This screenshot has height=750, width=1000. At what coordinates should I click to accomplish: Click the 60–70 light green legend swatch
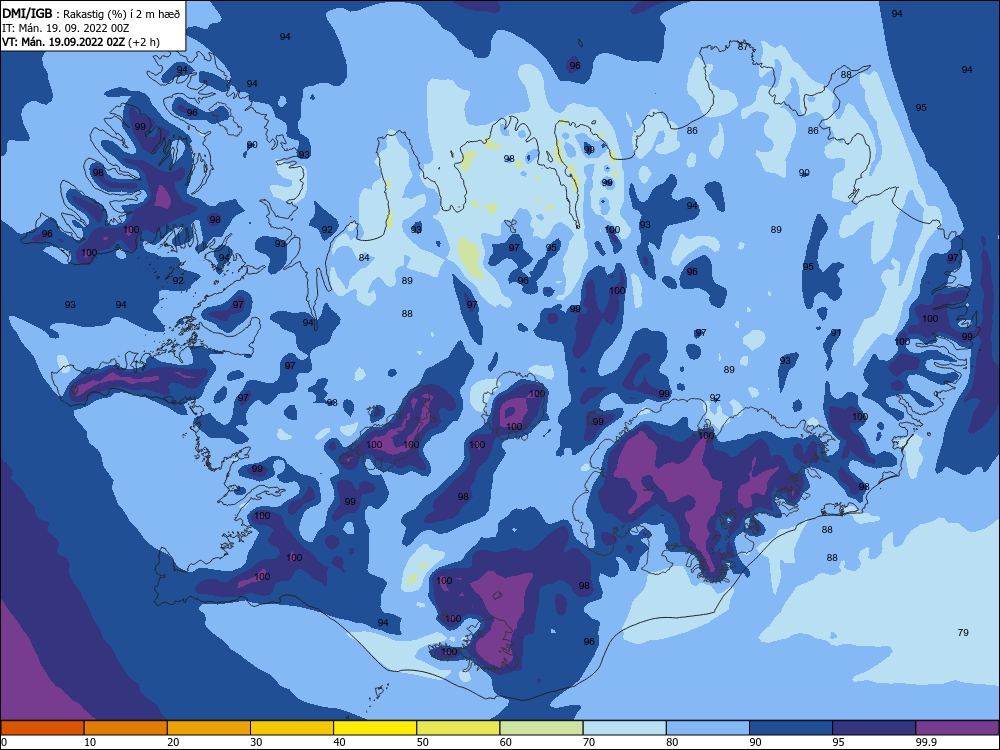(x=541, y=728)
